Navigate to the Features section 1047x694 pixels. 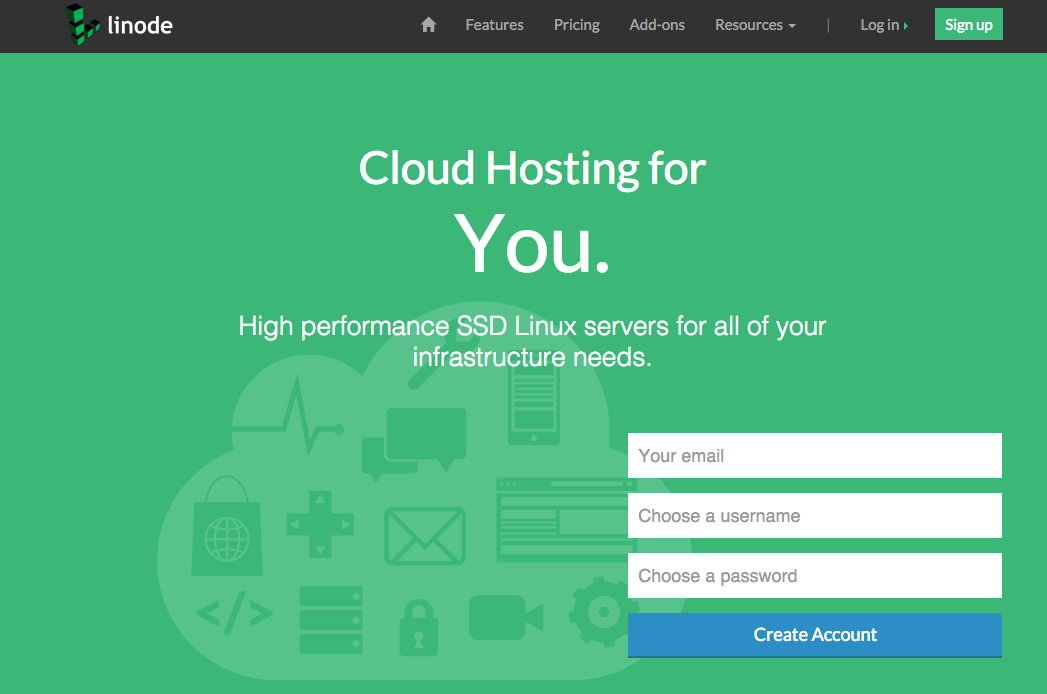tap(494, 24)
